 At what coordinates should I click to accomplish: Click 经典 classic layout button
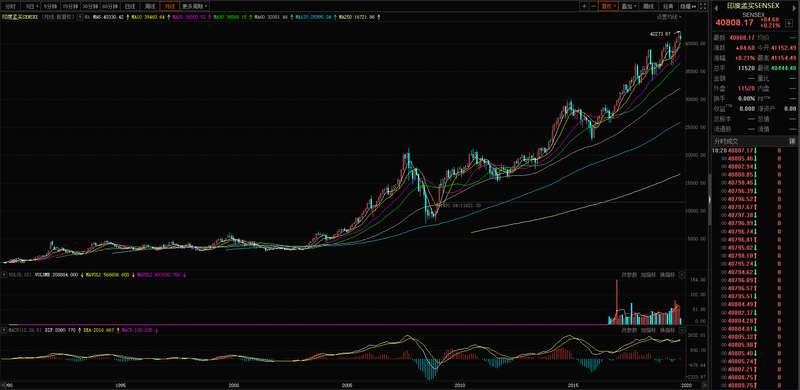tap(668, 6)
